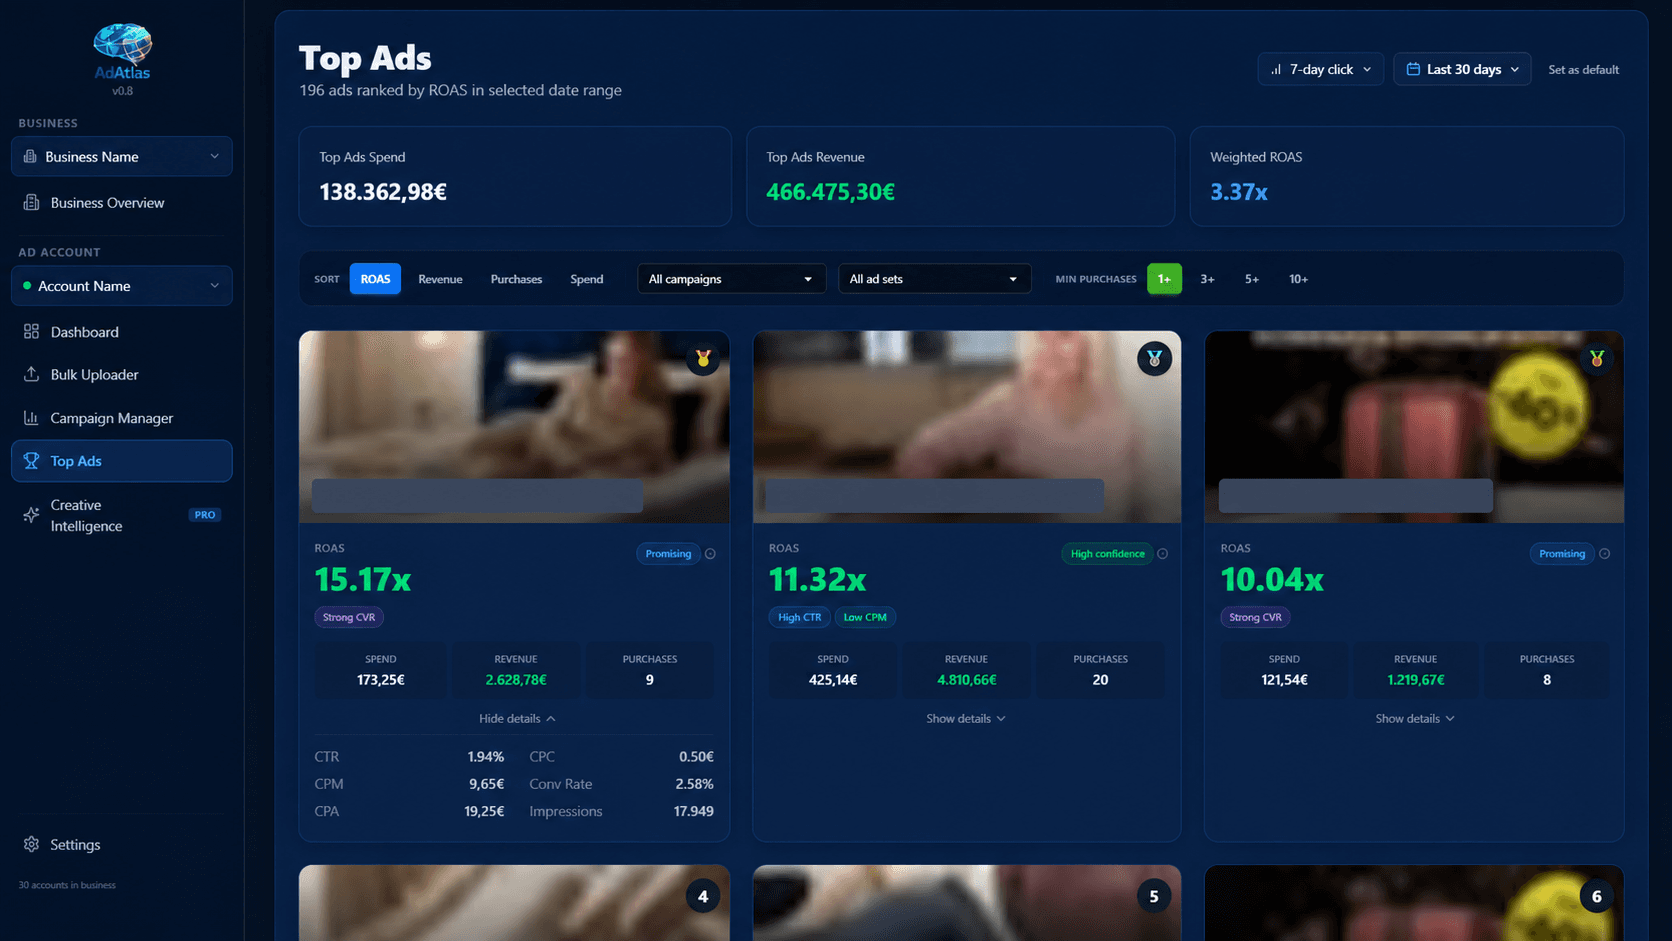Open the third ad creative thumbnail
The height and width of the screenshot is (941, 1672).
click(1414, 427)
